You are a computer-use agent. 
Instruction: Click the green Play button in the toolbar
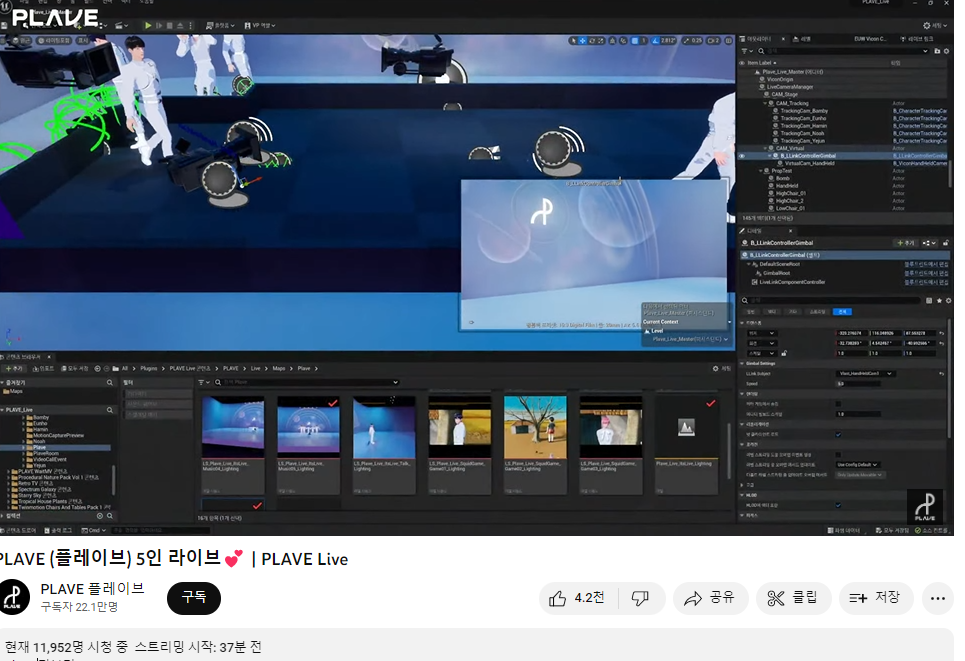[148, 25]
